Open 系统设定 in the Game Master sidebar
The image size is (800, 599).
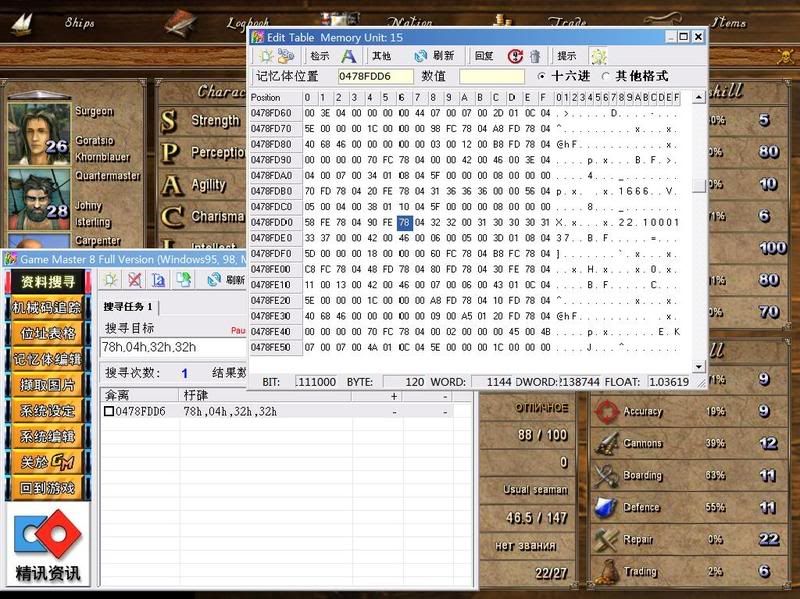coord(47,411)
